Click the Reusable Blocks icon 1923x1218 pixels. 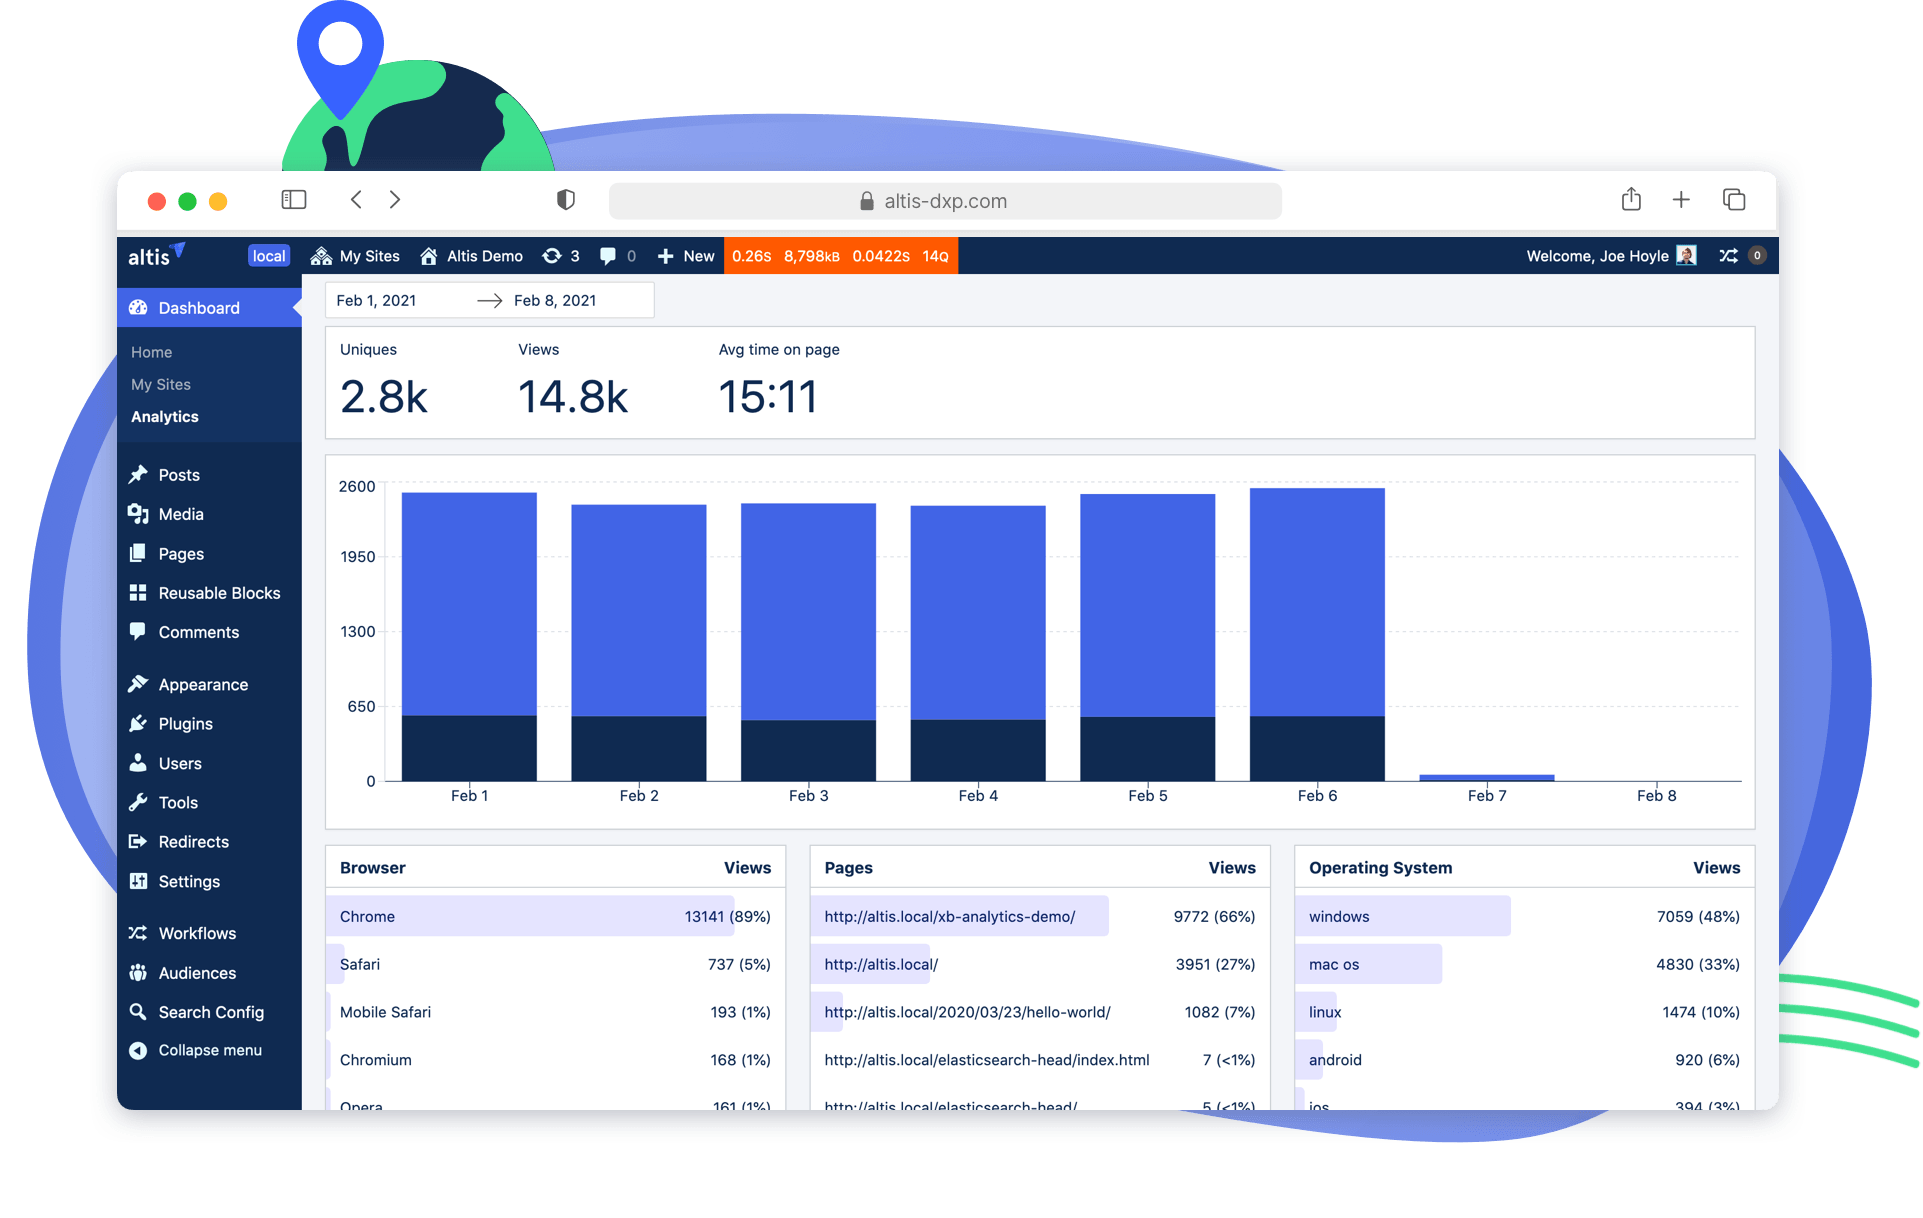(139, 592)
